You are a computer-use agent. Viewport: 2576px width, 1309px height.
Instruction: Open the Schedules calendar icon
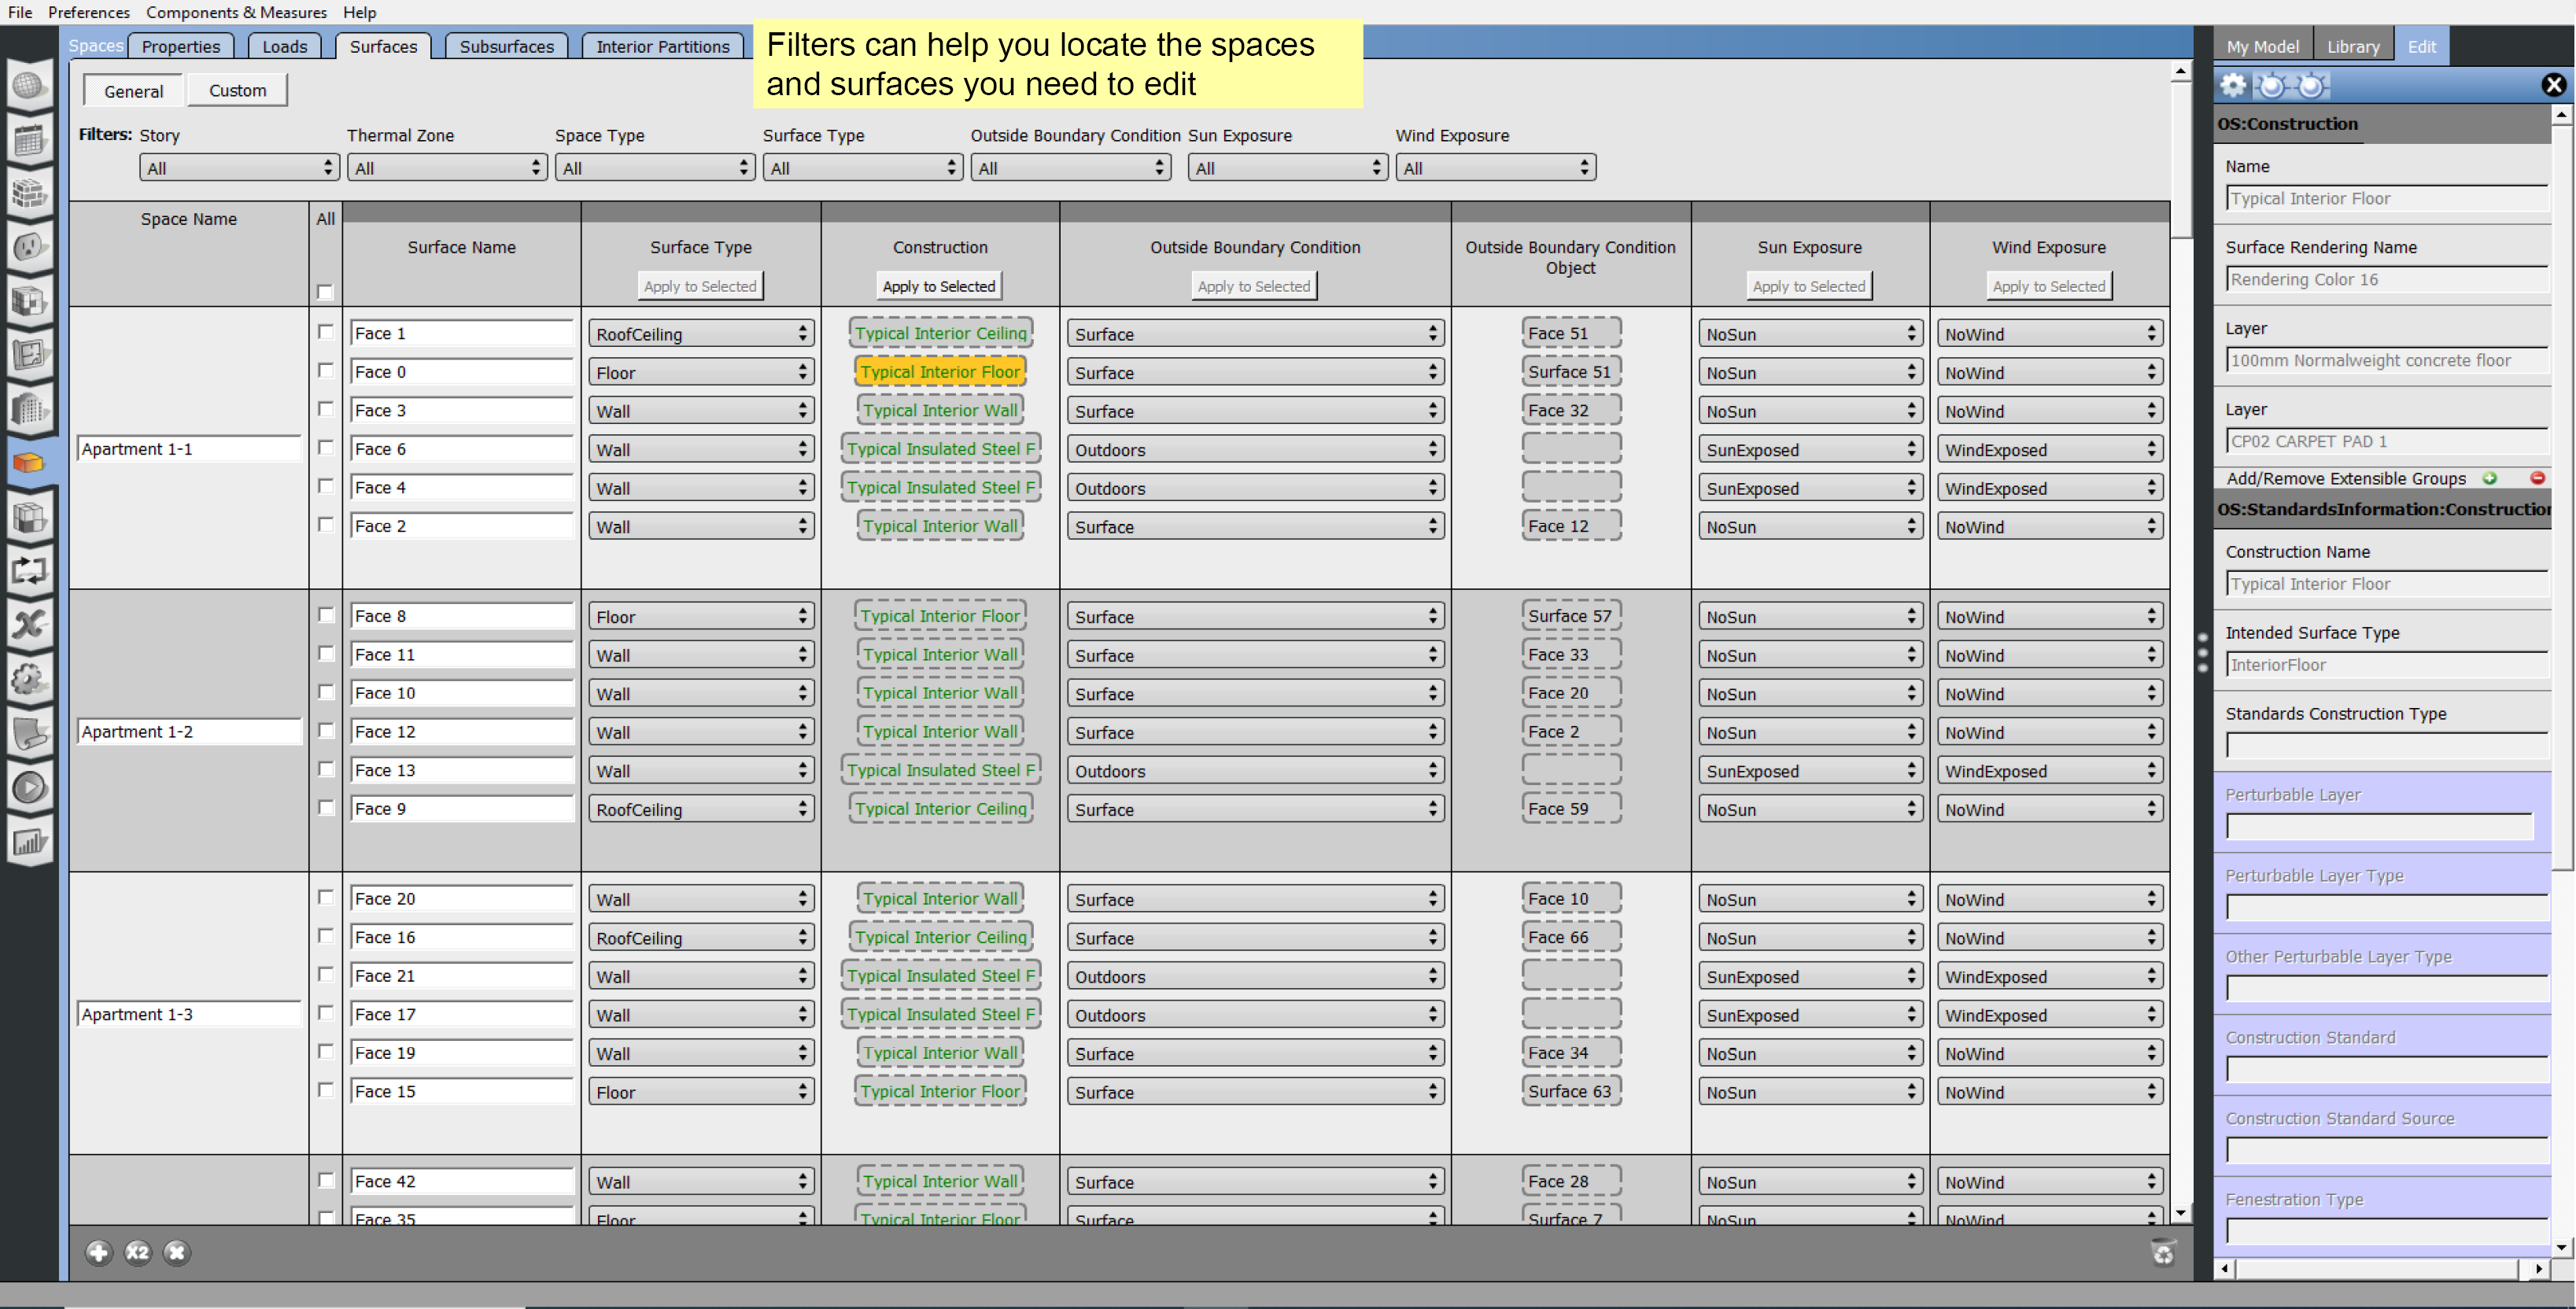(x=29, y=140)
